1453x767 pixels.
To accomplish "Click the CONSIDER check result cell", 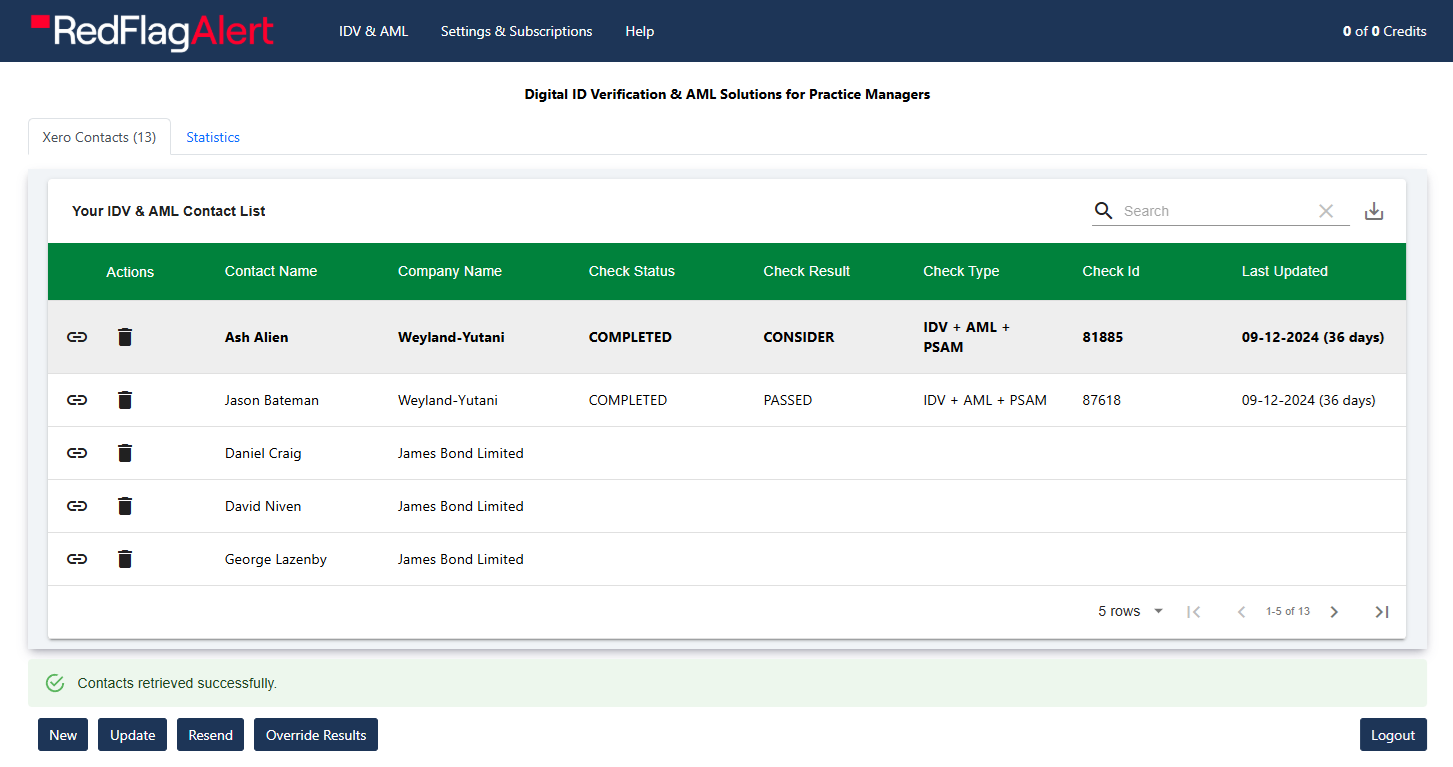I will tap(799, 337).
